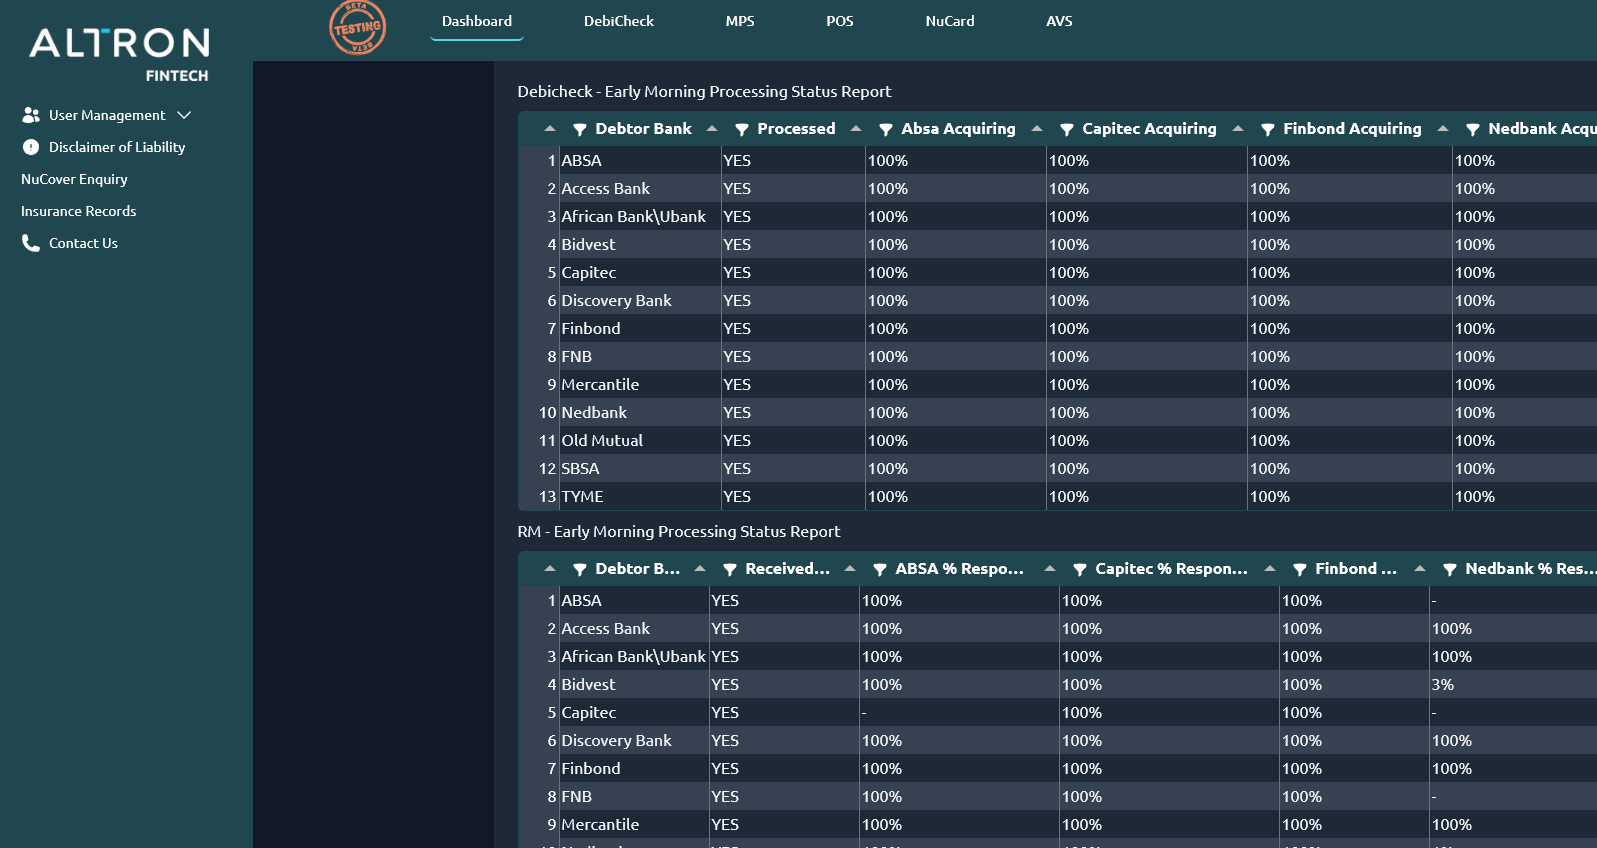
Task: Select Discovery Bank row in Debicheck table
Action: pos(616,300)
